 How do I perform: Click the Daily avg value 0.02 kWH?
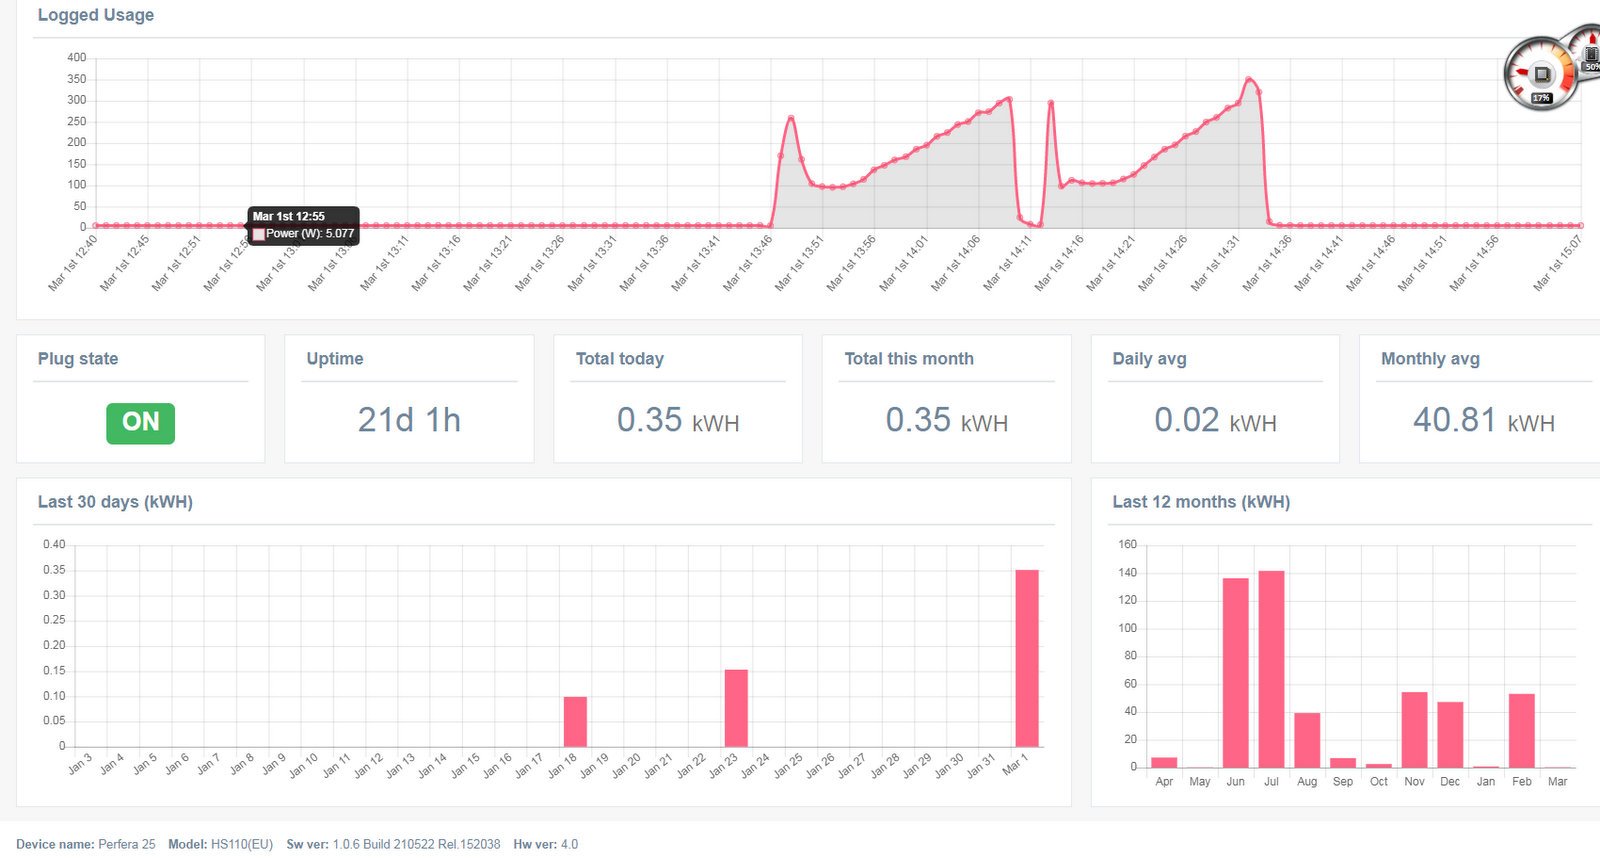[x=1215, y=420]
